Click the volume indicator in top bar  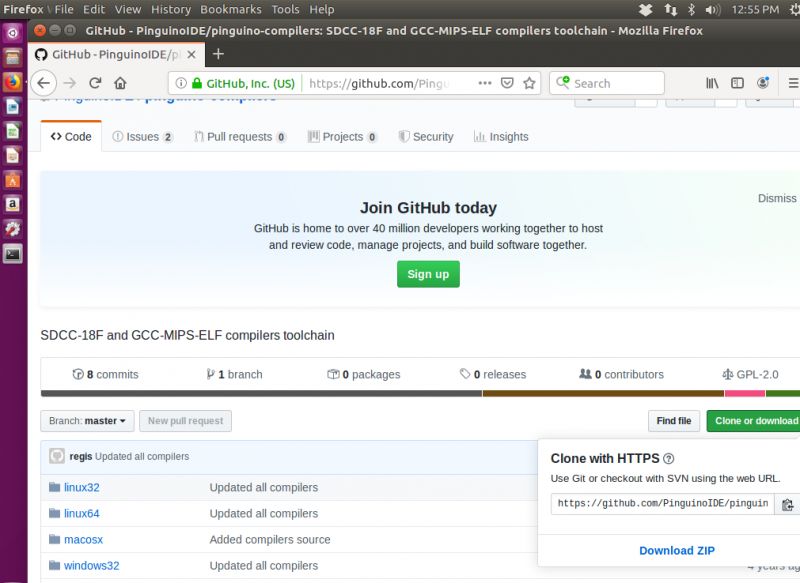click(713, 9)
